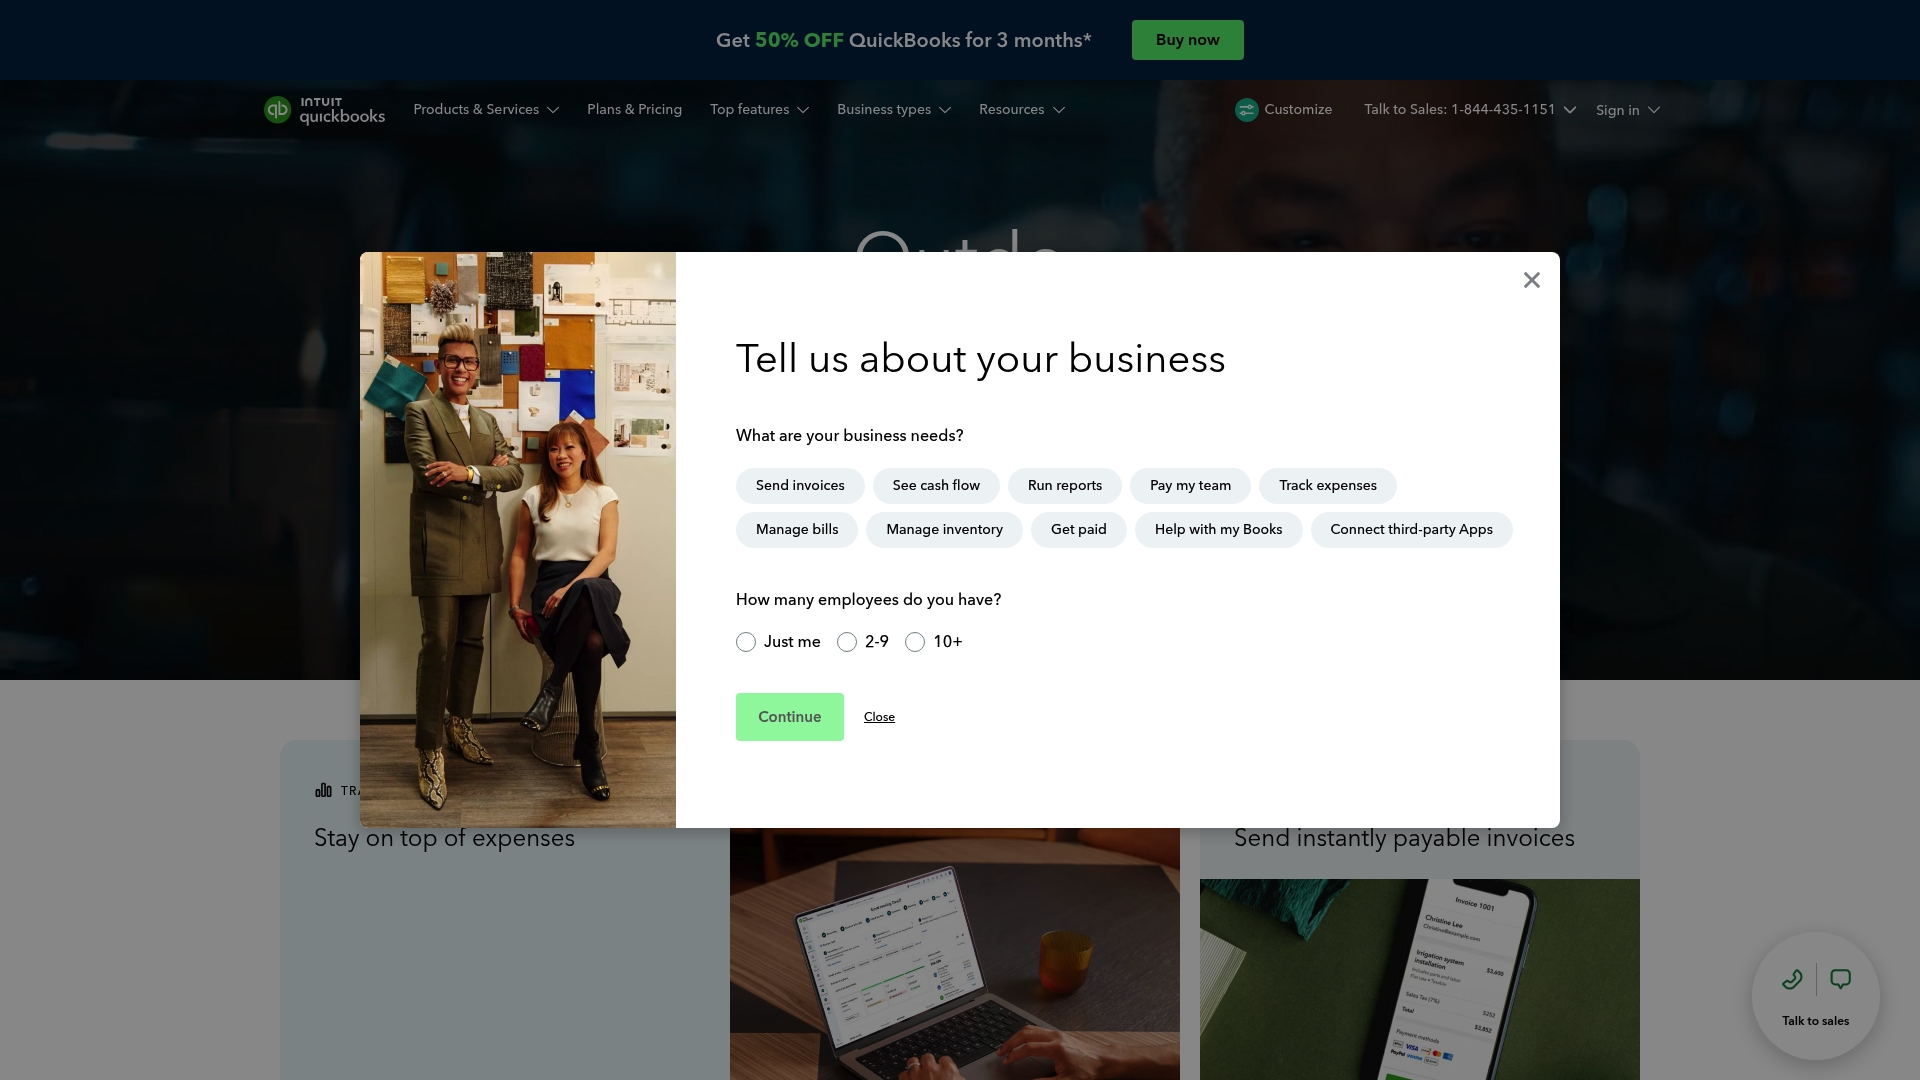Select the "10+" employees option
This screenshot has width=1920, height=1080.
click(x=915, y=641)
